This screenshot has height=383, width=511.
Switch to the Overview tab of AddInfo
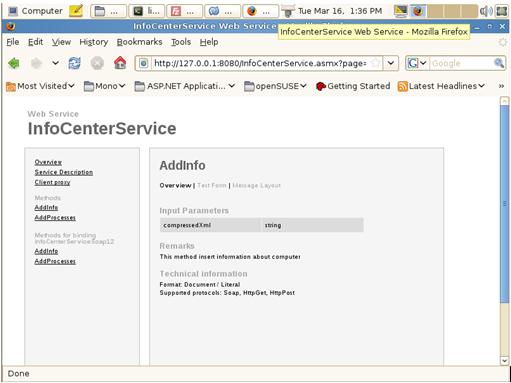pyautogui.click(x=175, y=185)
